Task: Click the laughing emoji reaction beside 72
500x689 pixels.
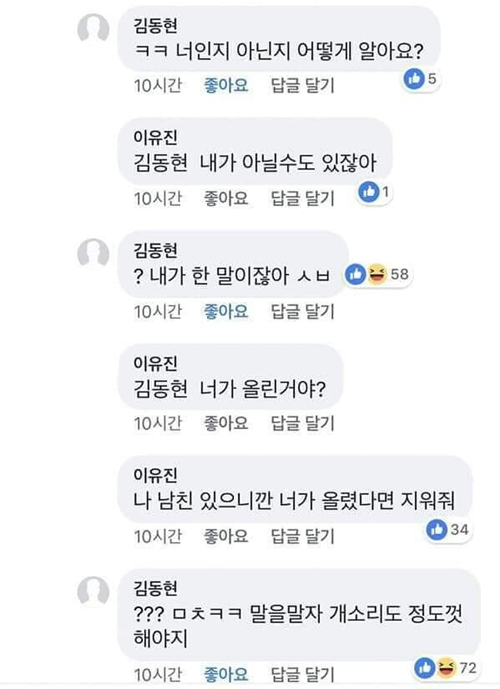Action: tap(446, 668)
